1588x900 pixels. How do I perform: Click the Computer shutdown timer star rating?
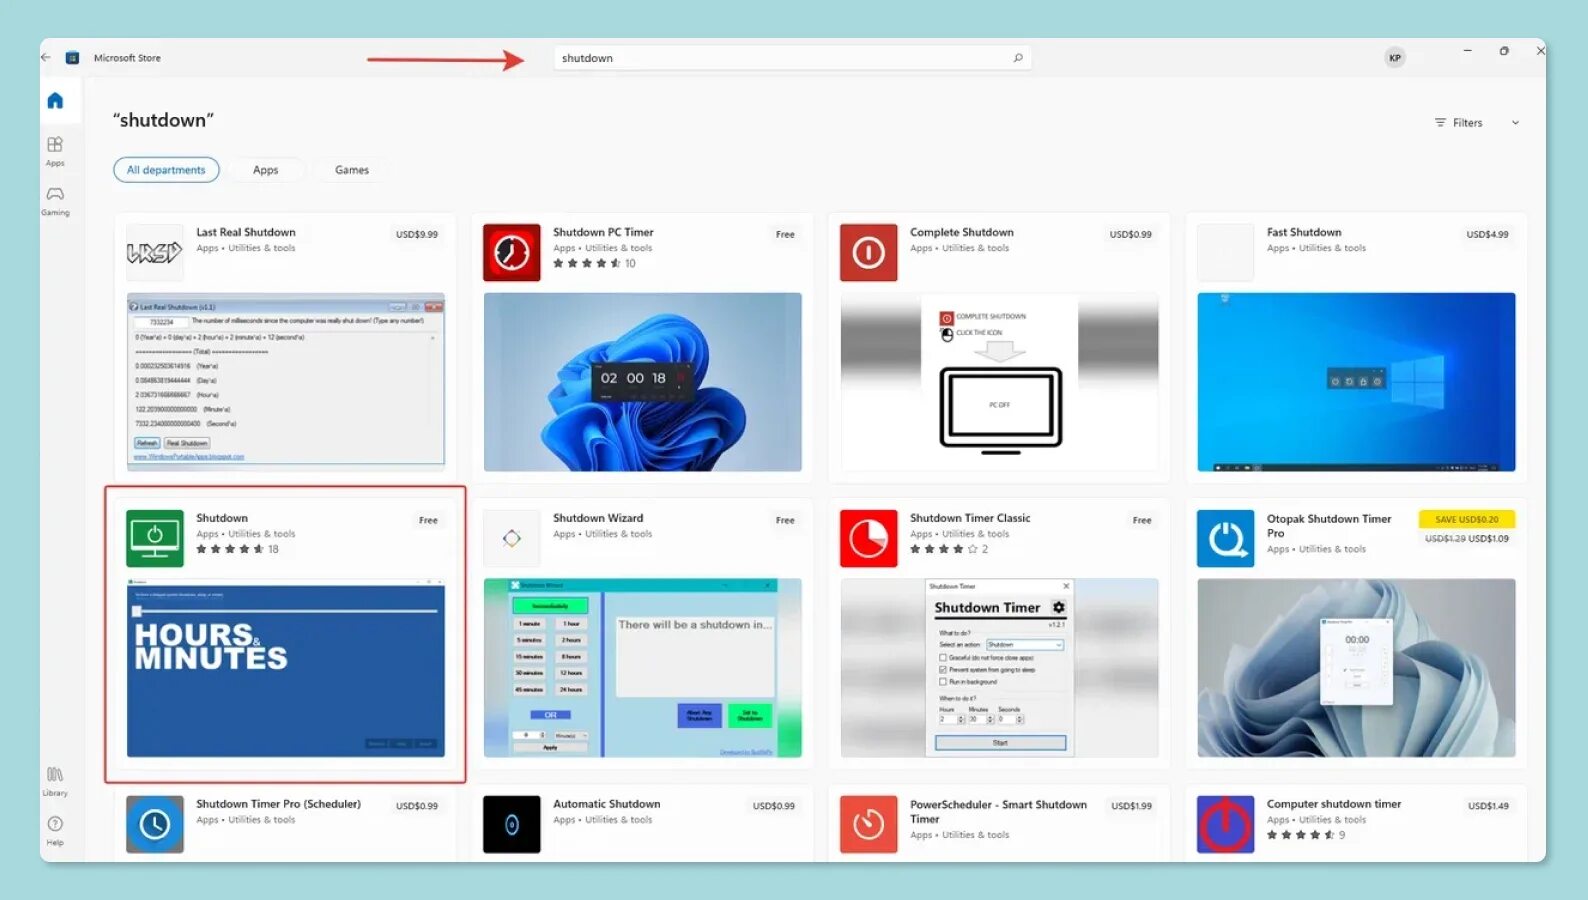[x=1301, y=835]
